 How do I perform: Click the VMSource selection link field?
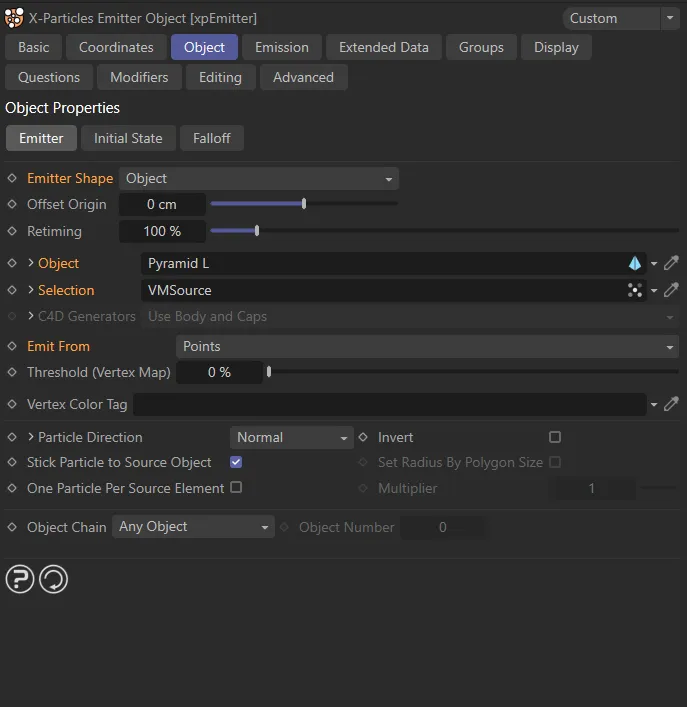click(394, 290)
